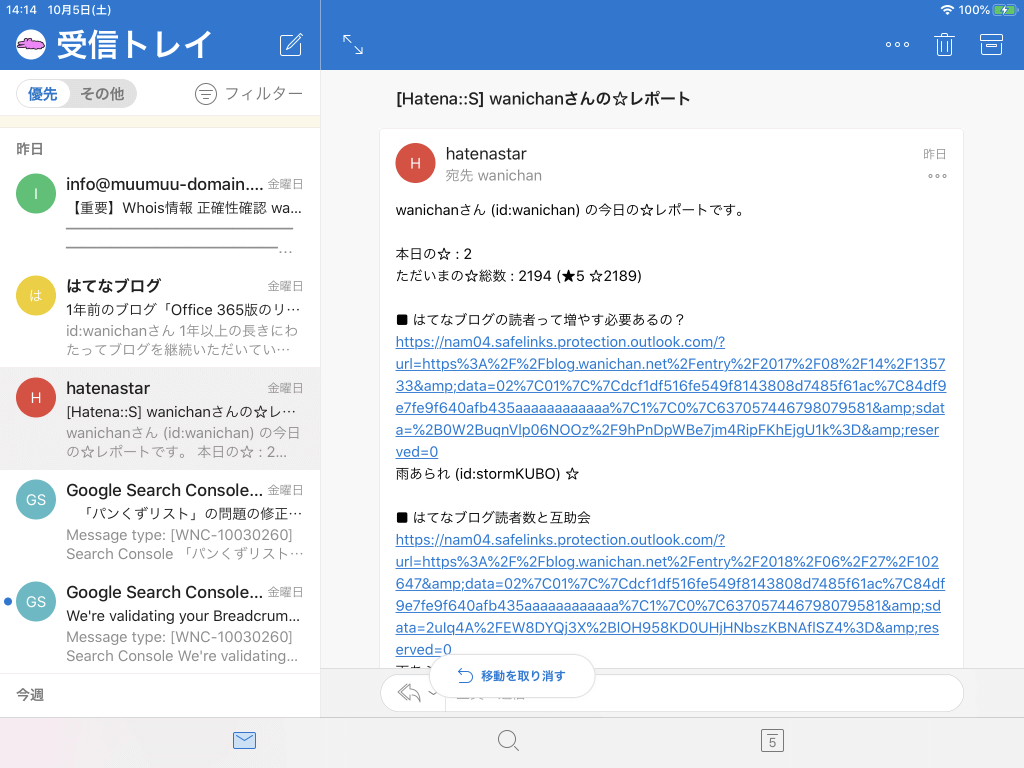This screenshot has width=1024, height=768.
Task: Tap hatenastar sender avatar in message
Action: click(415, 163)
